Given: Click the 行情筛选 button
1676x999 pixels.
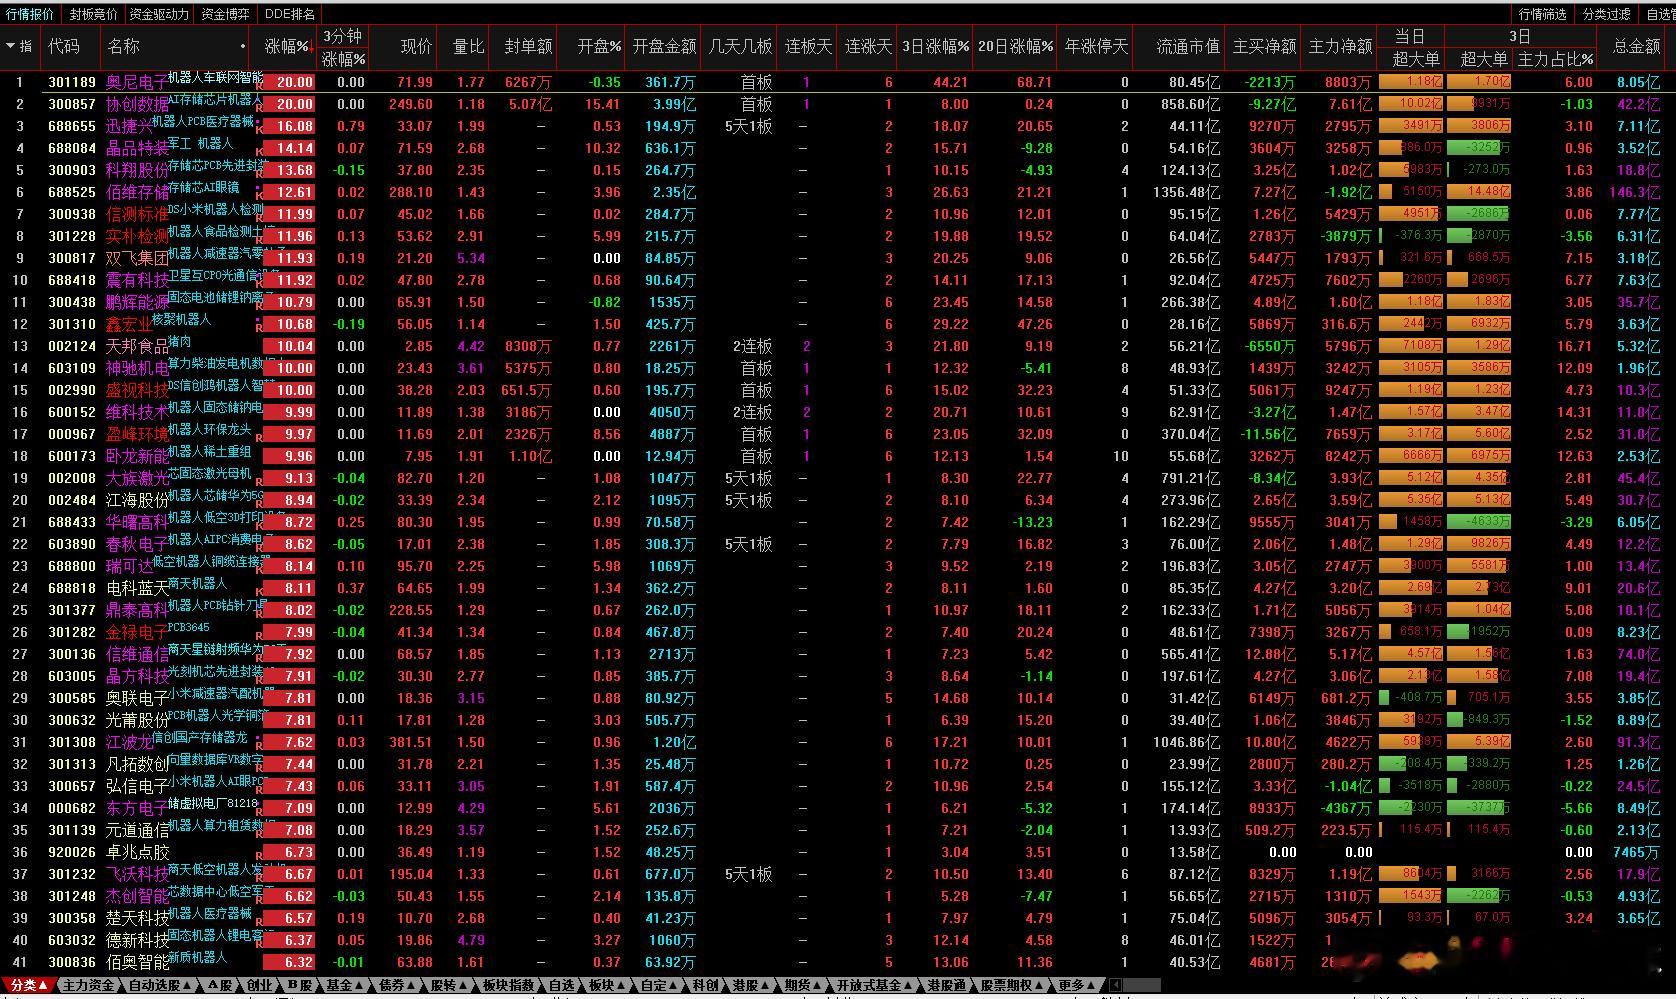Looking at the screenshot, I should point(1542,14).
